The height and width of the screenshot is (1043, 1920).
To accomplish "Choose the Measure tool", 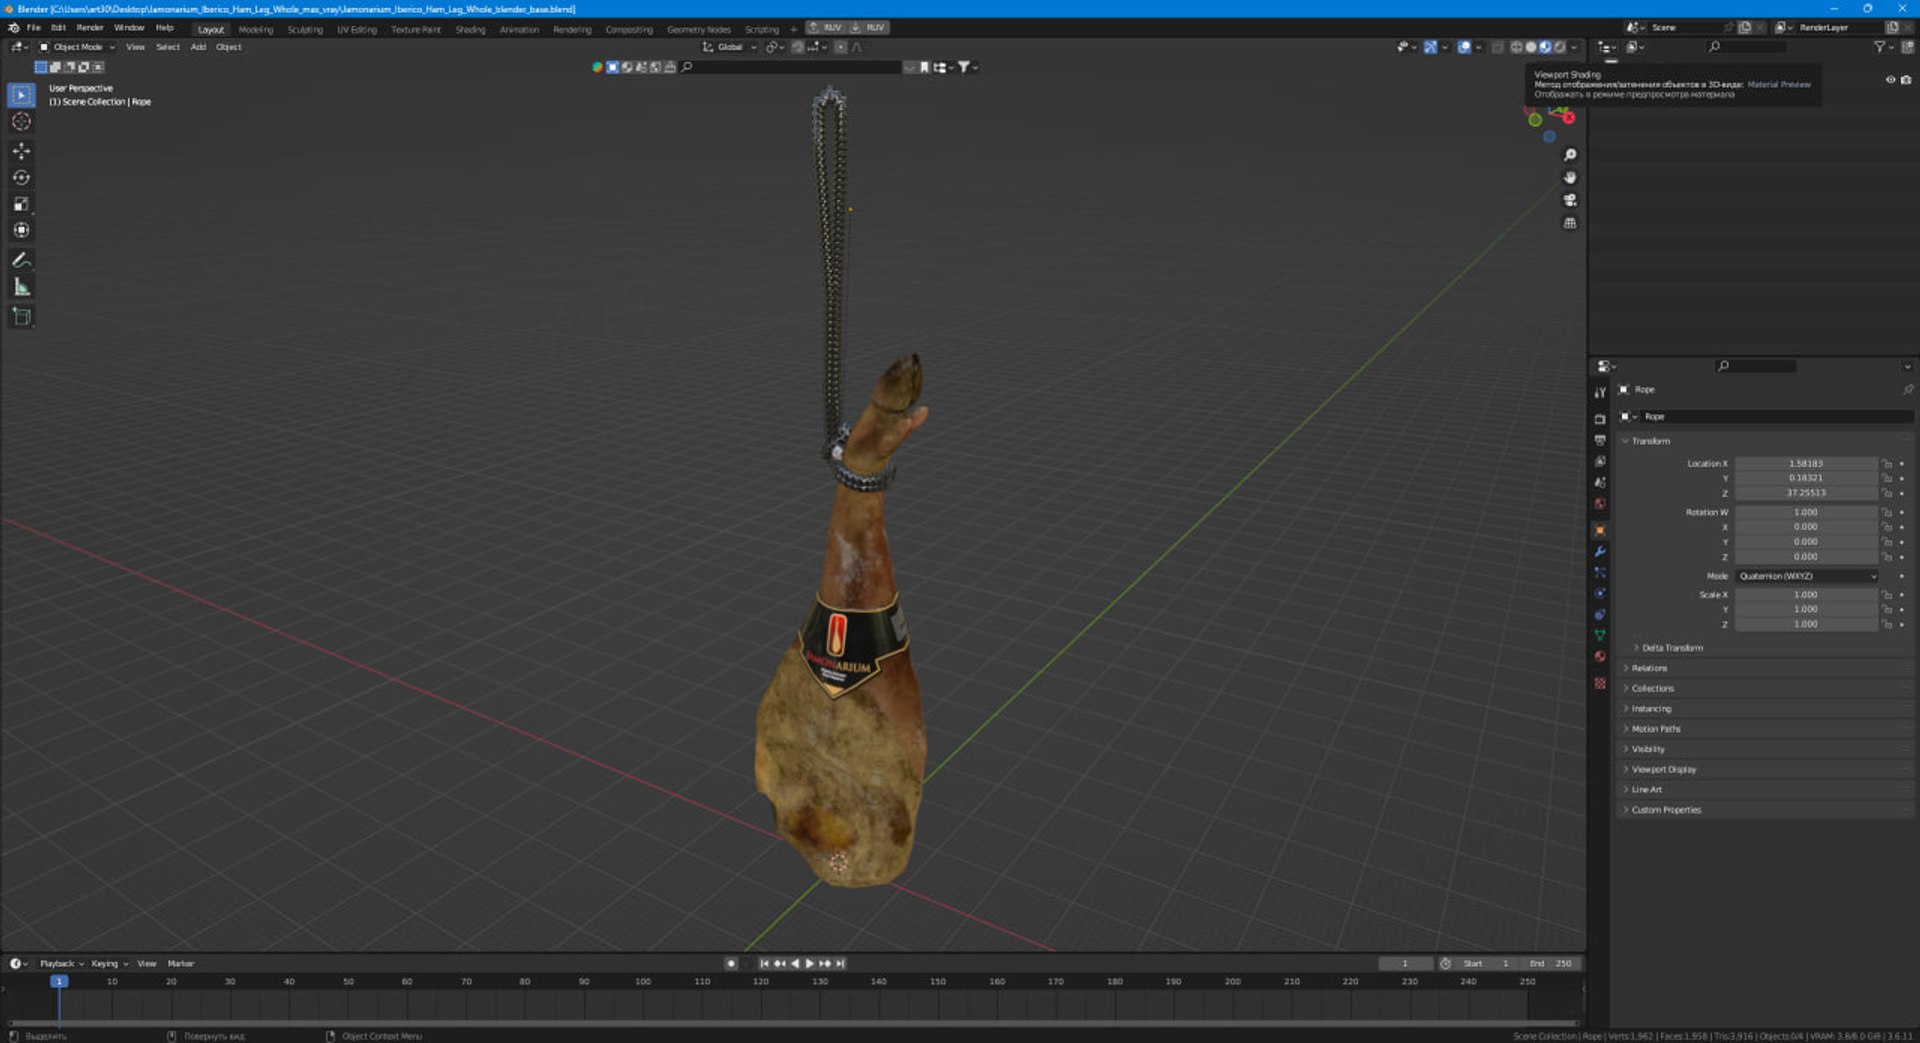I will [x=21, y=288].
